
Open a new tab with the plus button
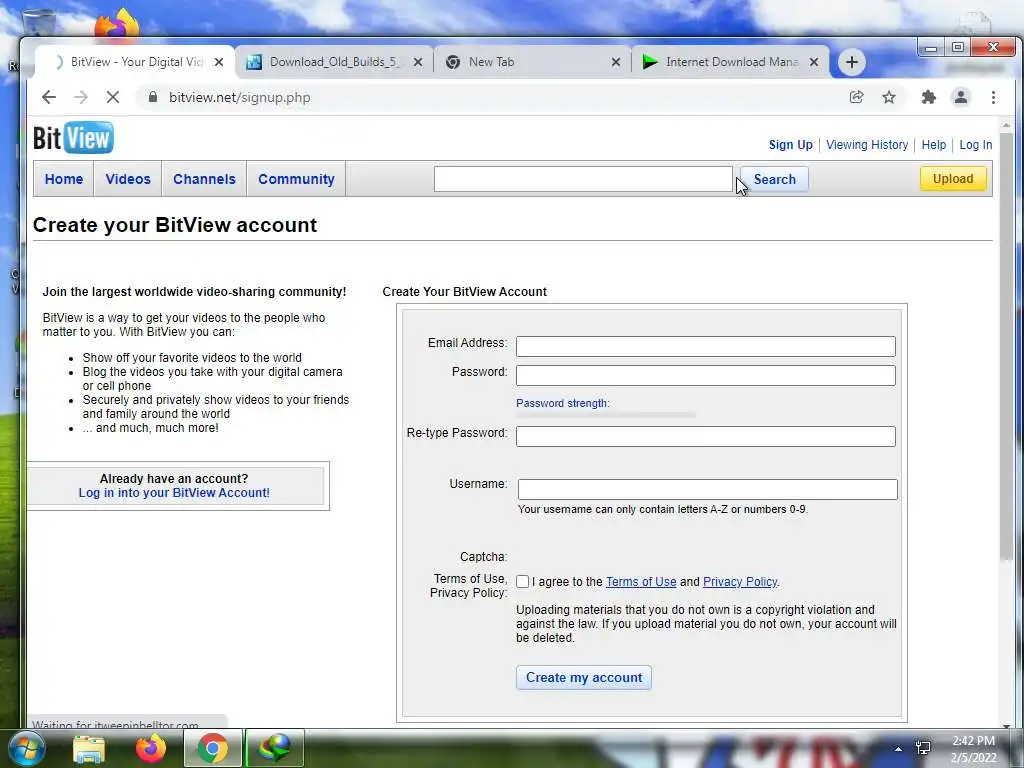coord(852,62)
